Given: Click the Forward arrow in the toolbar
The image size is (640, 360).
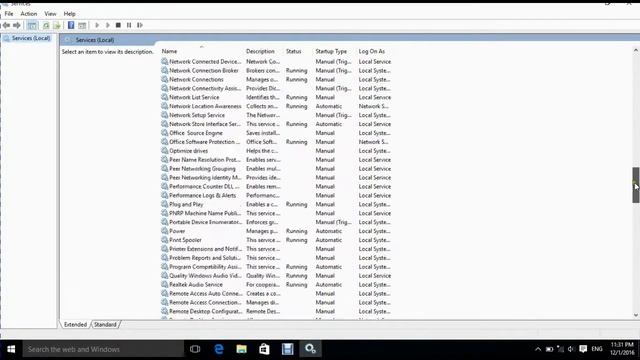Looking at the screenshot, I should [17, 25].
